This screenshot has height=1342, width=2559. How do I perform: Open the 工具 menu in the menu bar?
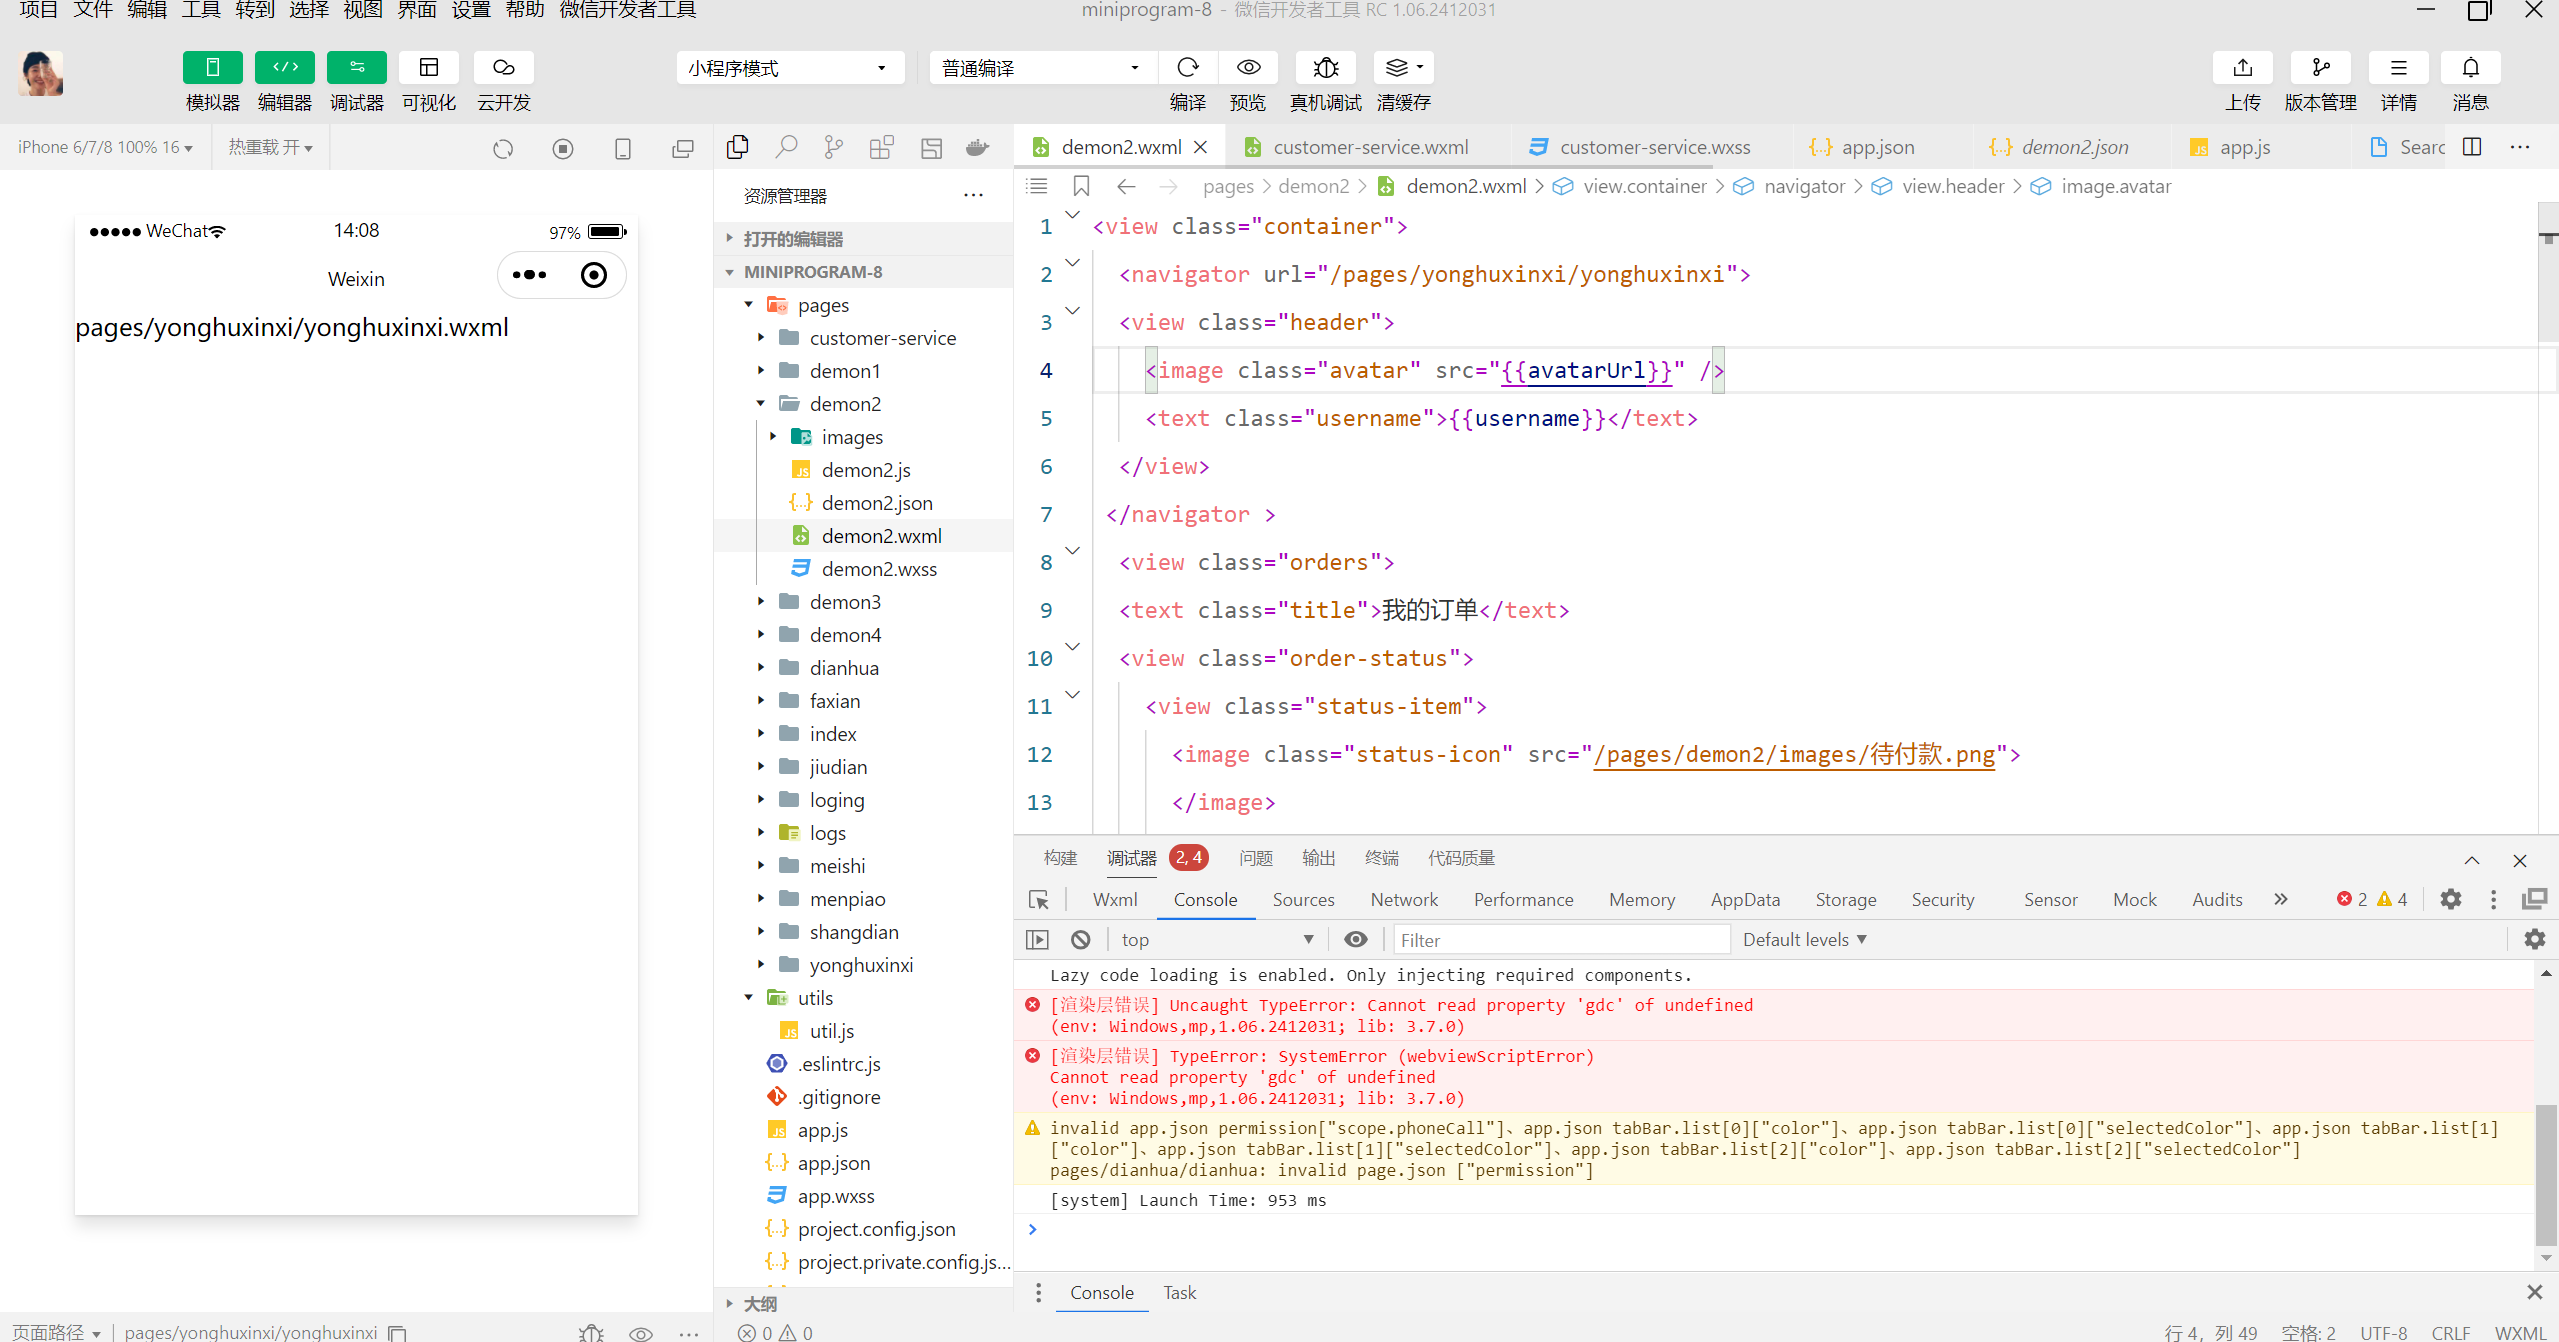pos(200,10)
